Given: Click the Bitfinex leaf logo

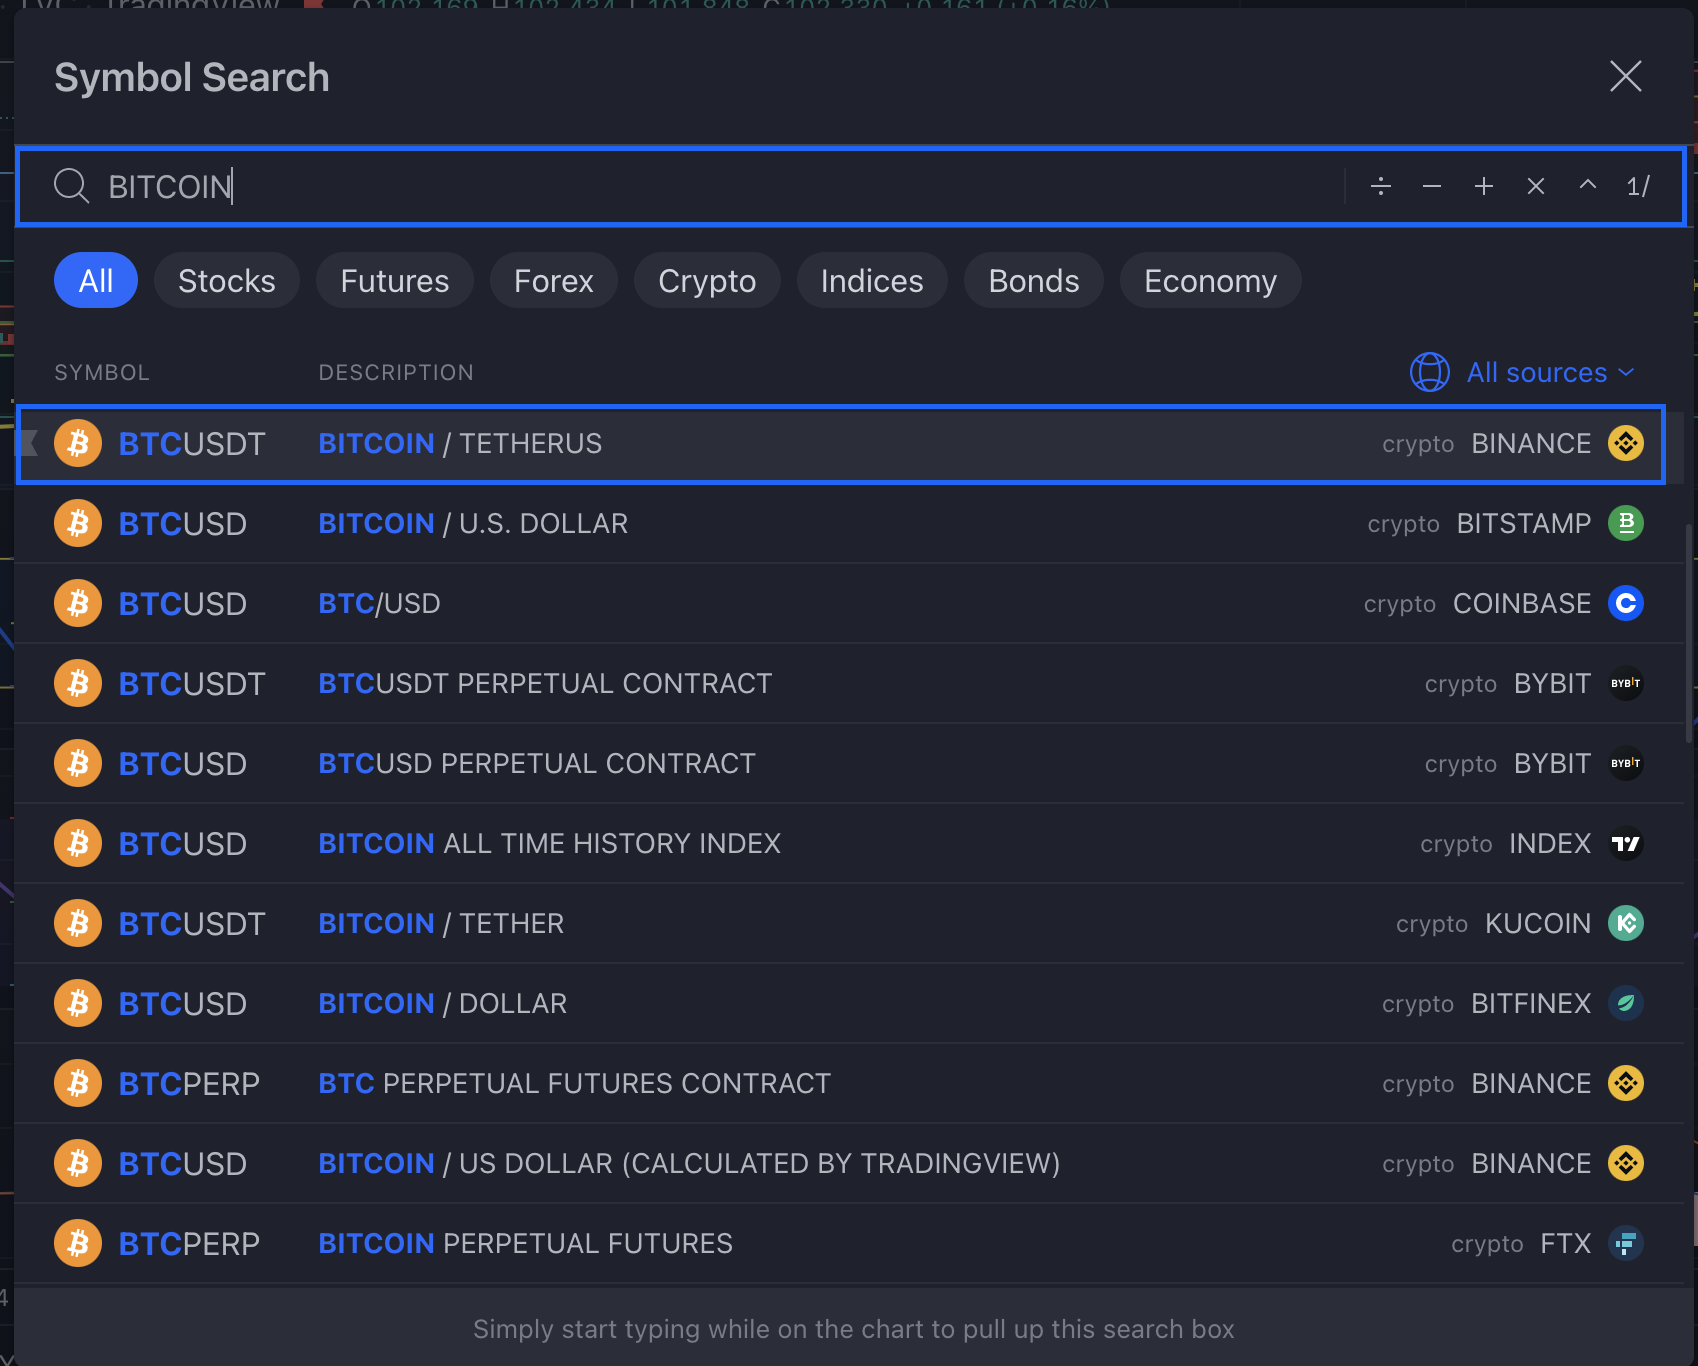Looking at the screenshot, I should [1626, 1003].
